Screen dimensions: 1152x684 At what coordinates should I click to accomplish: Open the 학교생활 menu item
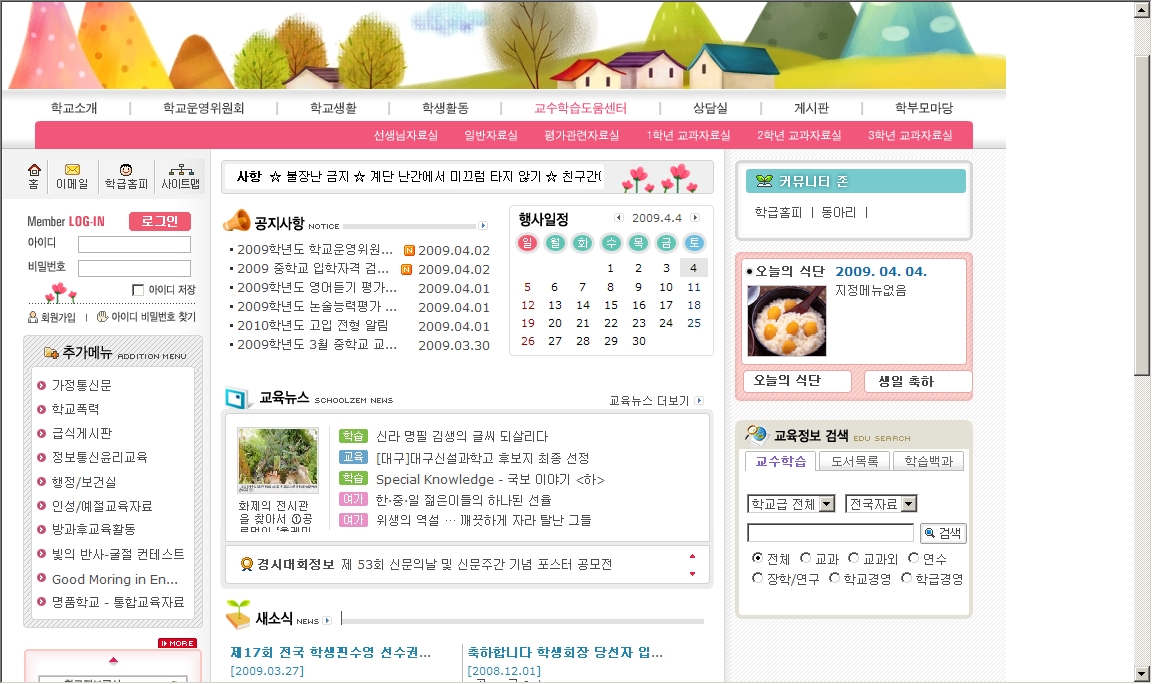pos(333,108)
